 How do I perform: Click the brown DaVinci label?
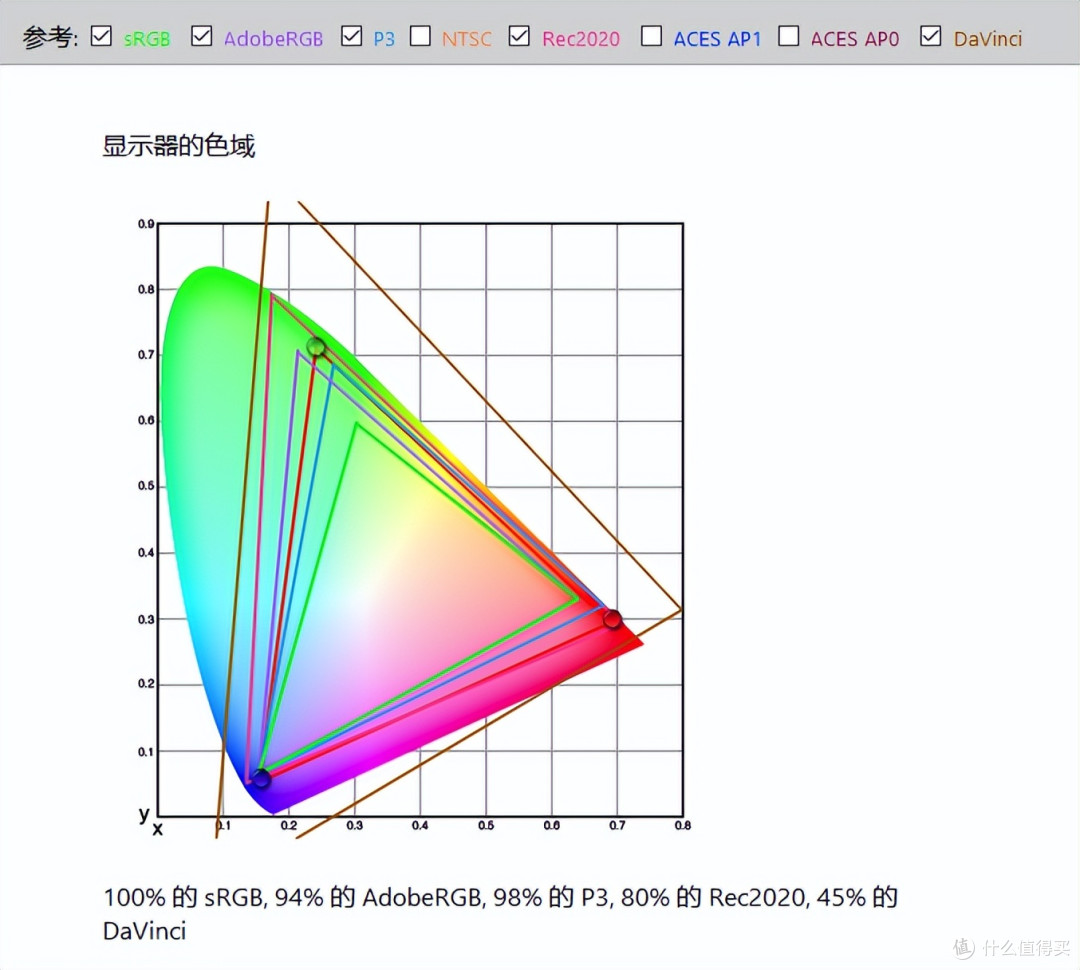[988, 39]
